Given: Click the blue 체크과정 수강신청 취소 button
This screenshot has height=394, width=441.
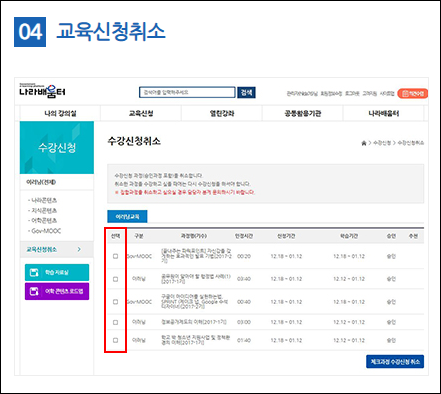Looking at the screenshot, I should point(395,362).
